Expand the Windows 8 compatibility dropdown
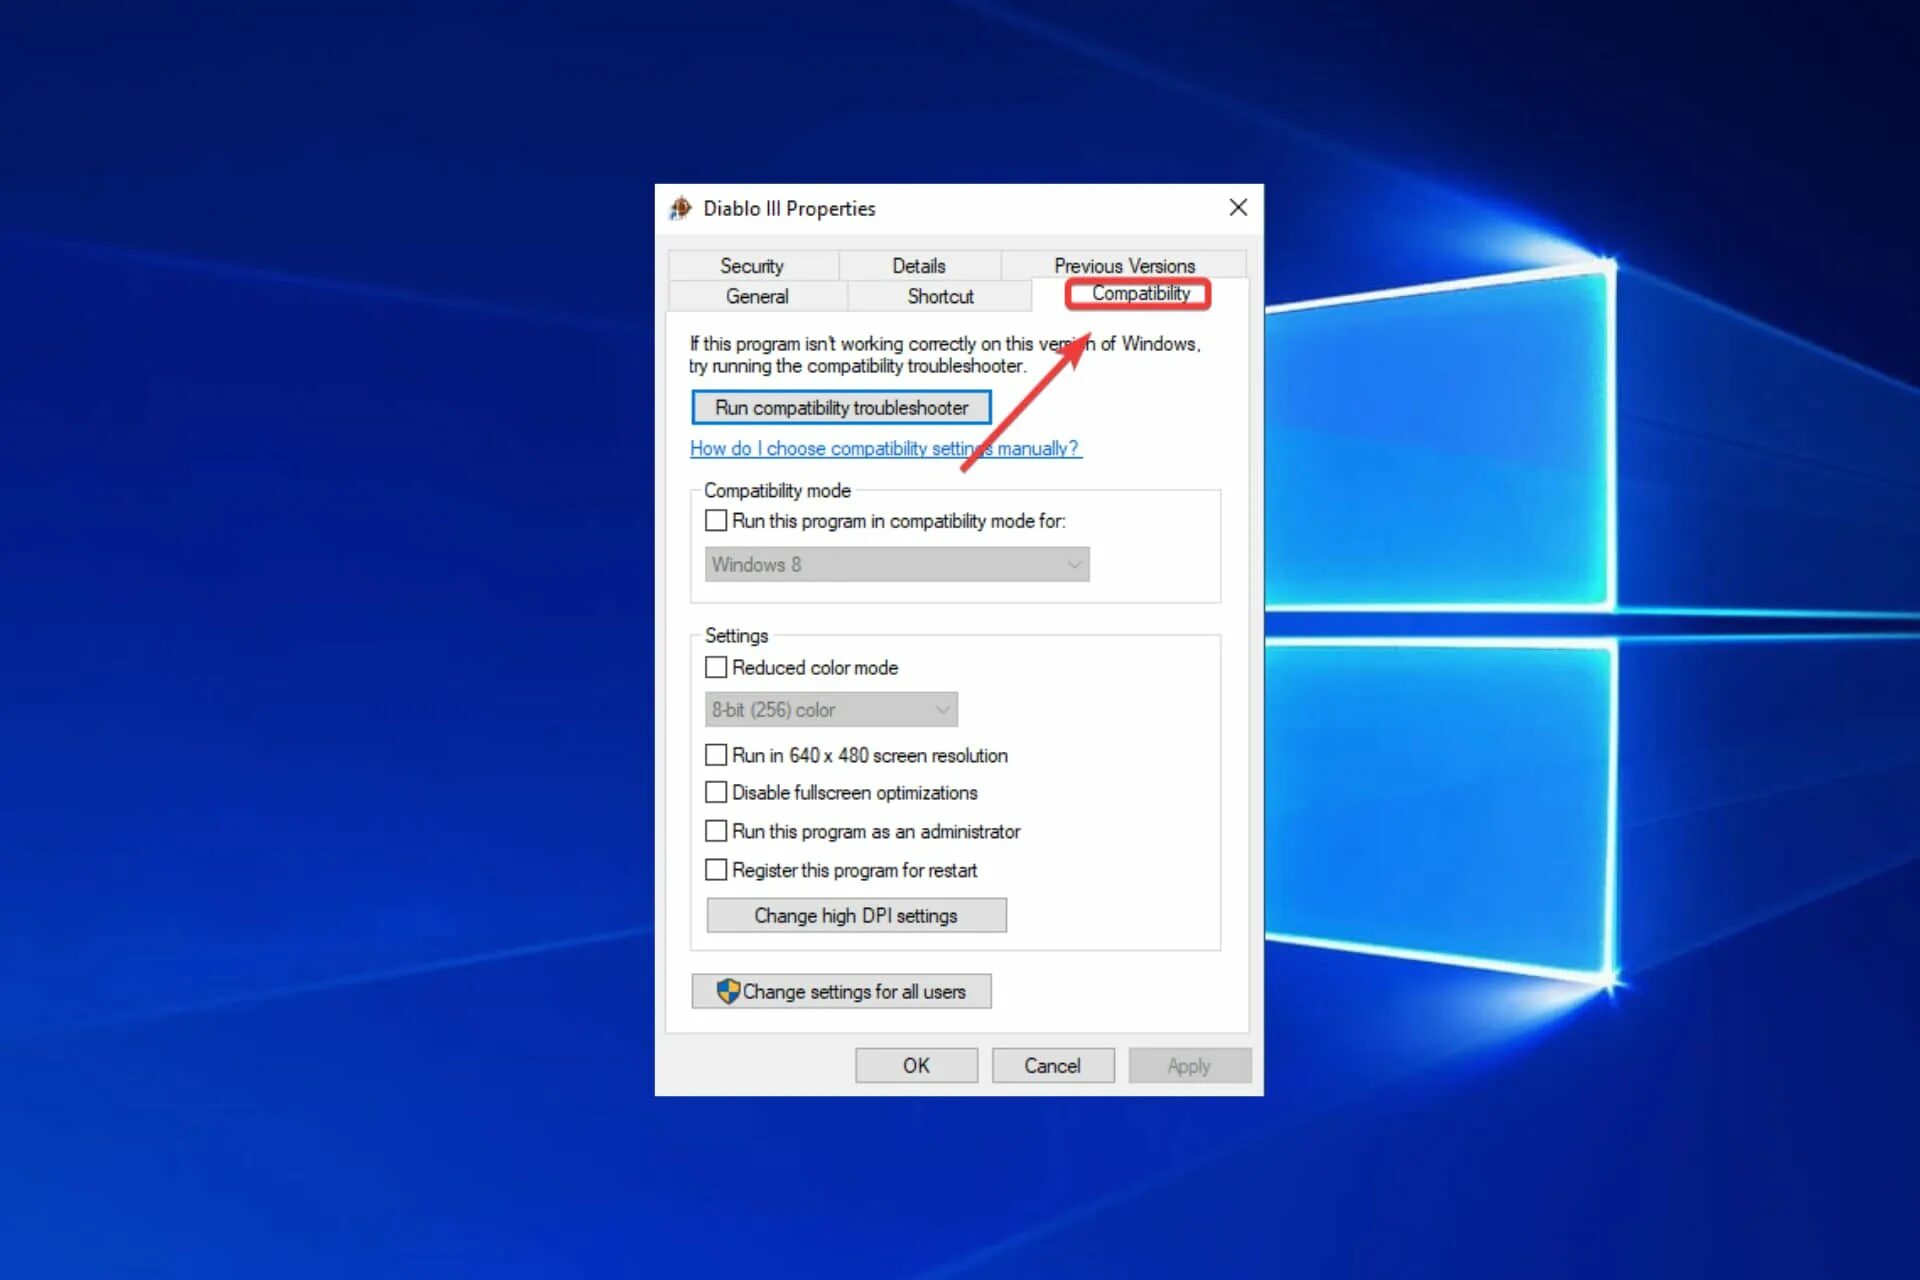 click(x=897, y=564)
